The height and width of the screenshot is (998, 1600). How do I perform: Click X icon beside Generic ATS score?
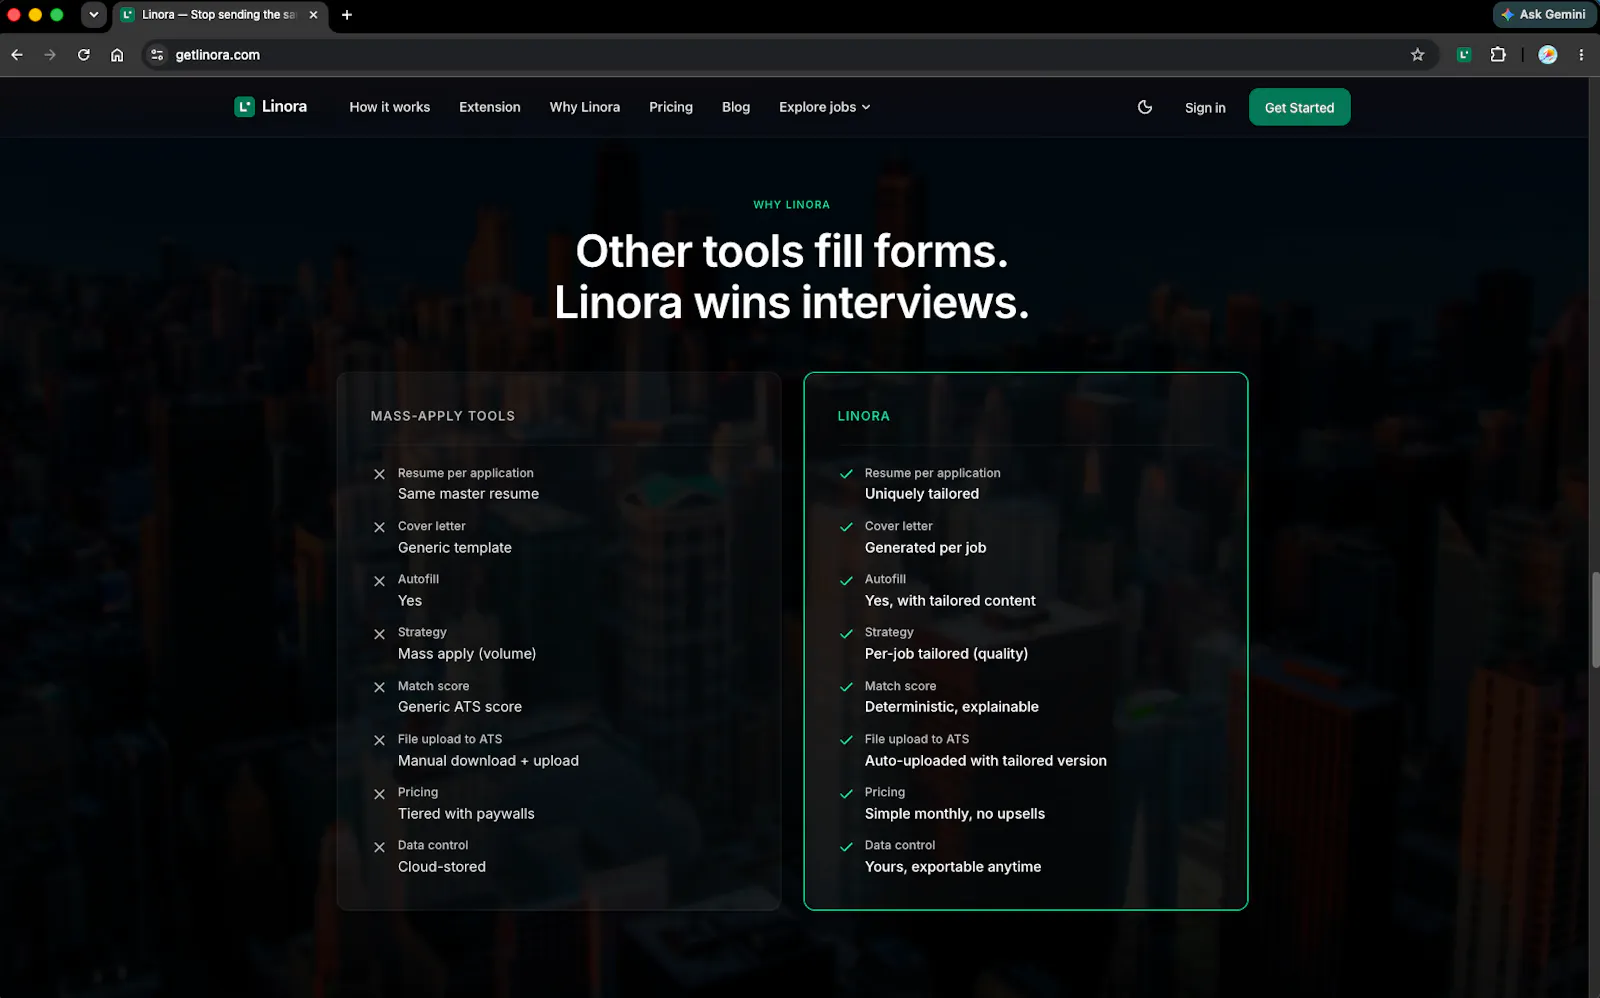pos(379,687)
